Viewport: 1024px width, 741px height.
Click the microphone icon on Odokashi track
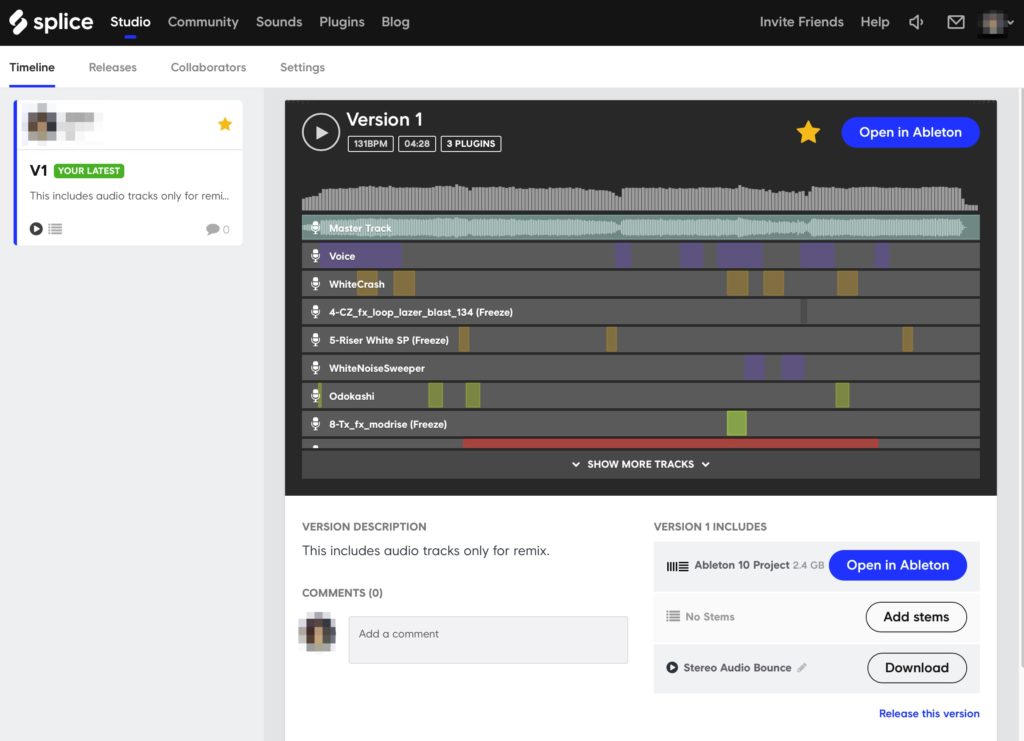tap(315, 396)
